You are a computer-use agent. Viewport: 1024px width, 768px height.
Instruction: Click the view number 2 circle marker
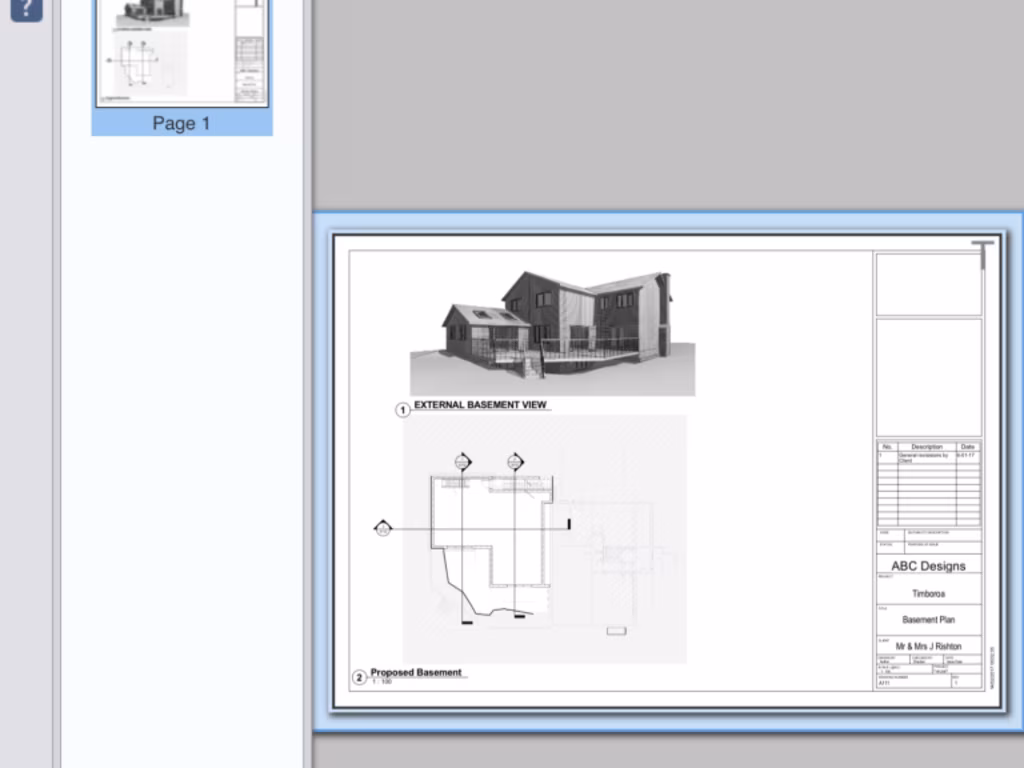(360, 678)
